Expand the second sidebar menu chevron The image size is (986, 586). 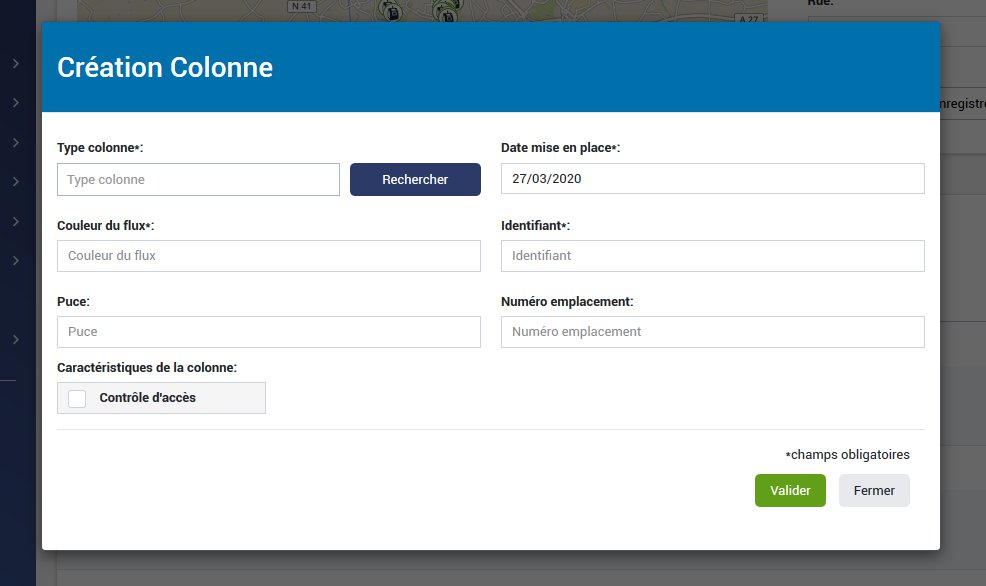(15, 99)
